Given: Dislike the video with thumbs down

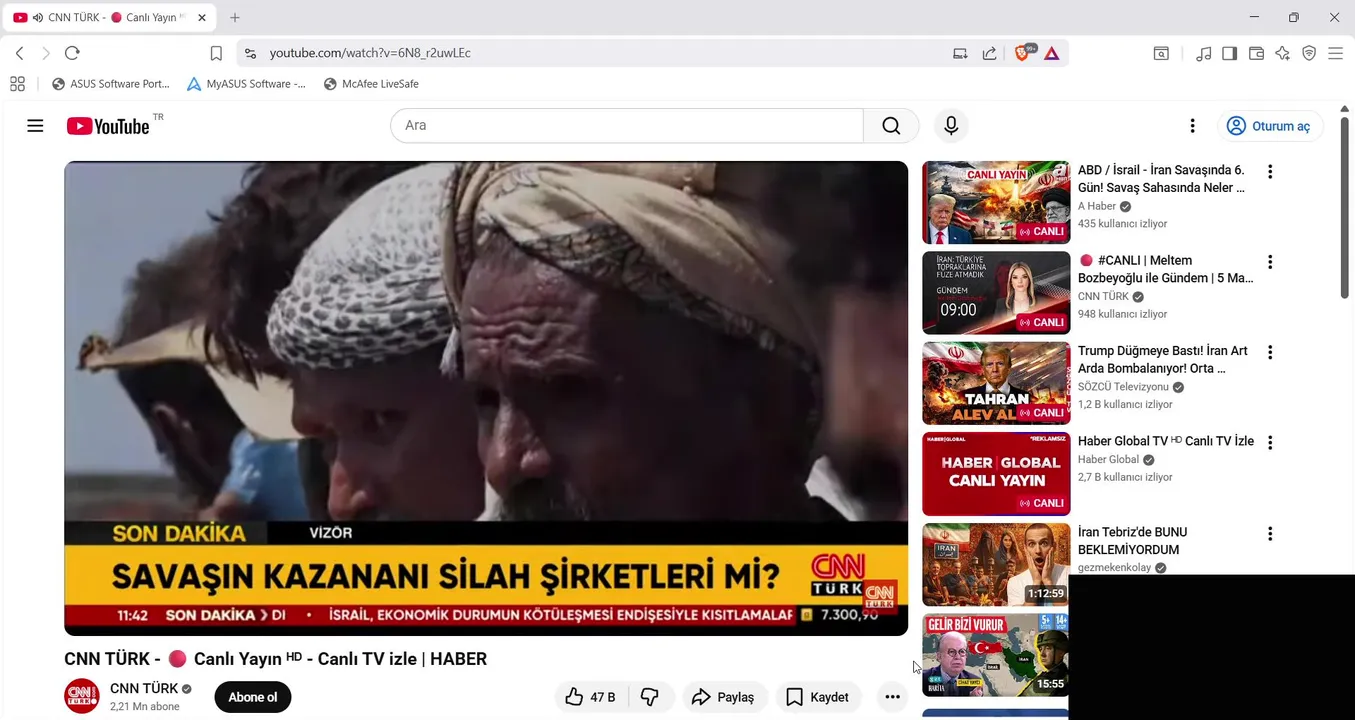Looking at the screenshot, I should click(x=650, y=697).
